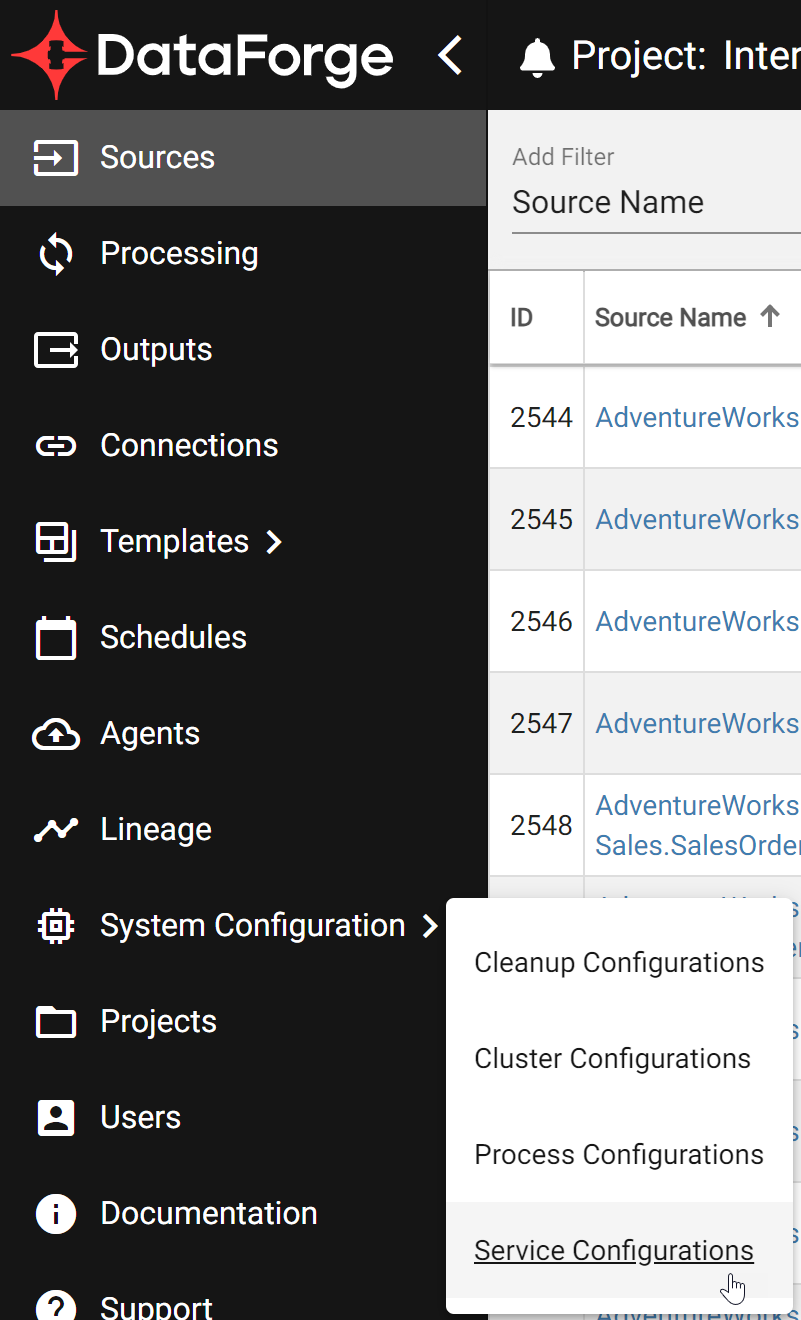Viewport: 801px width, 1320px height.
Task: Go to Sources in the sidebar
Action: (x=243, y=158)
